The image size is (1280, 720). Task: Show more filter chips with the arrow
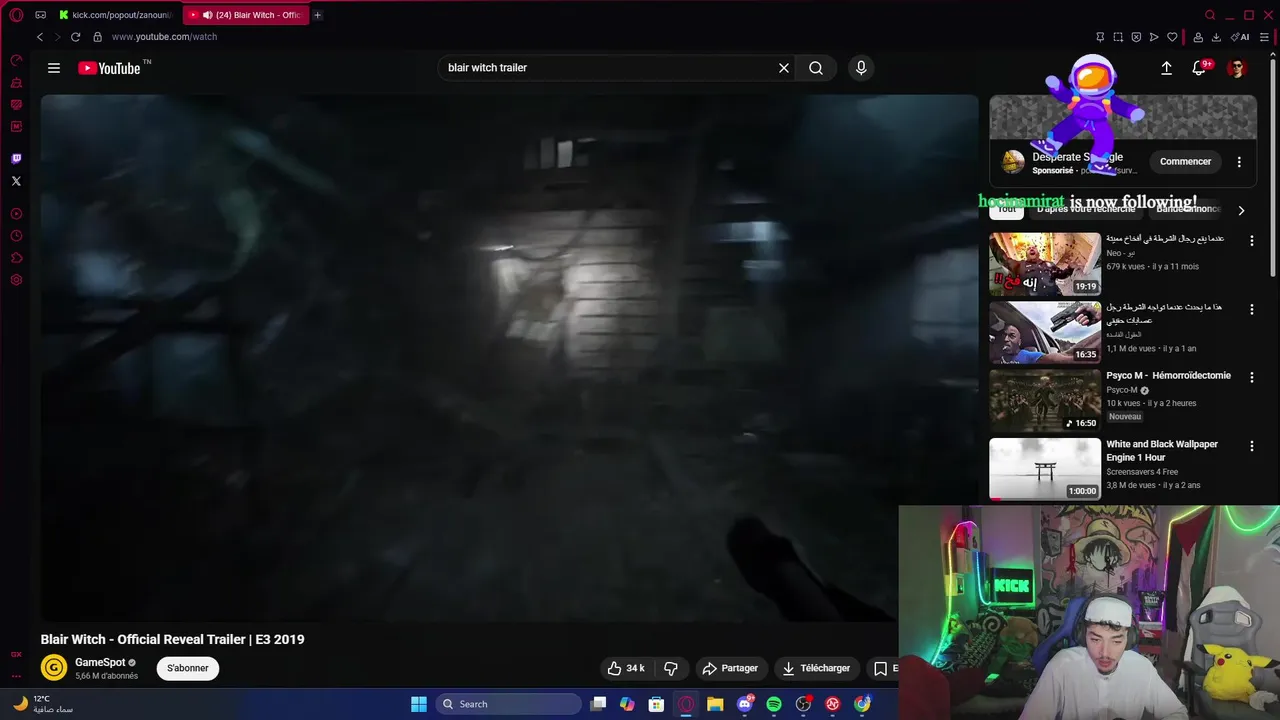click(1241, 210)
